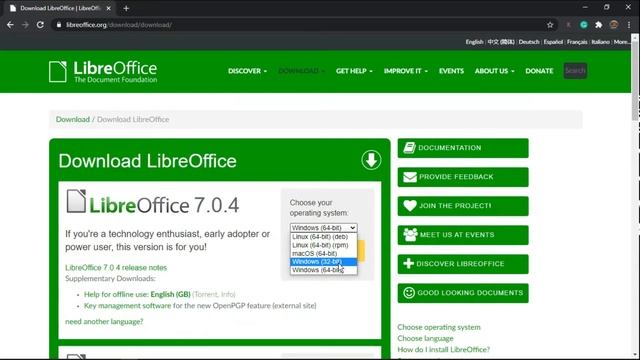Expand the IMPROVE IT menu
This screenshot has height=360, width=640.
coord(406,71)
